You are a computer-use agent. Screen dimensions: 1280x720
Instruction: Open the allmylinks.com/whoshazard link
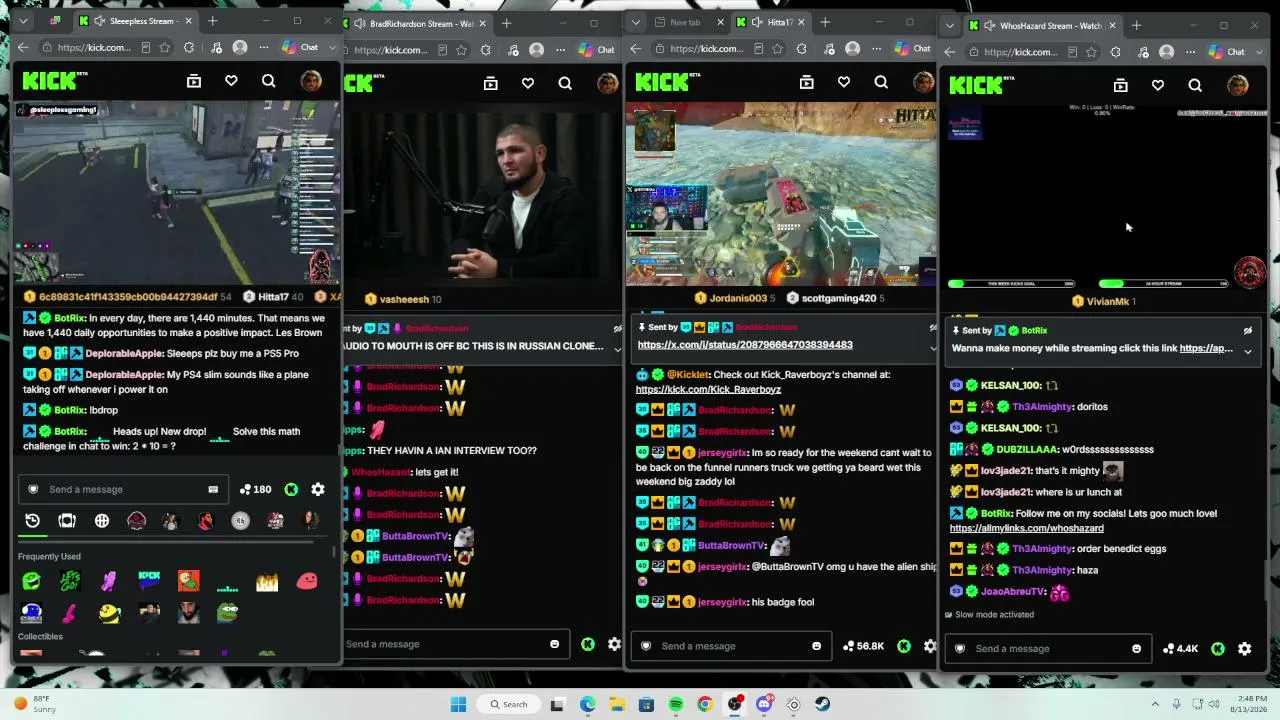1026,528
